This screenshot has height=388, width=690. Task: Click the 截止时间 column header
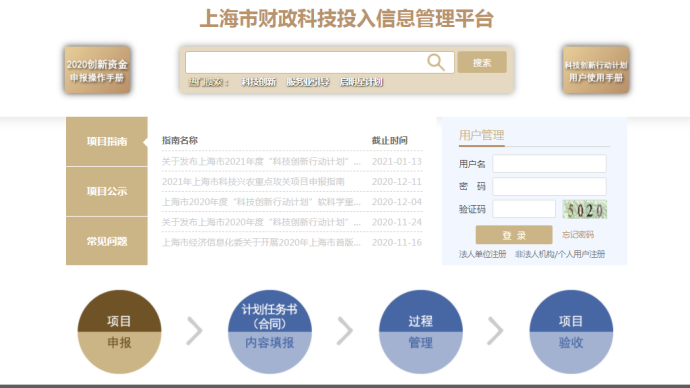pos(389,140)
